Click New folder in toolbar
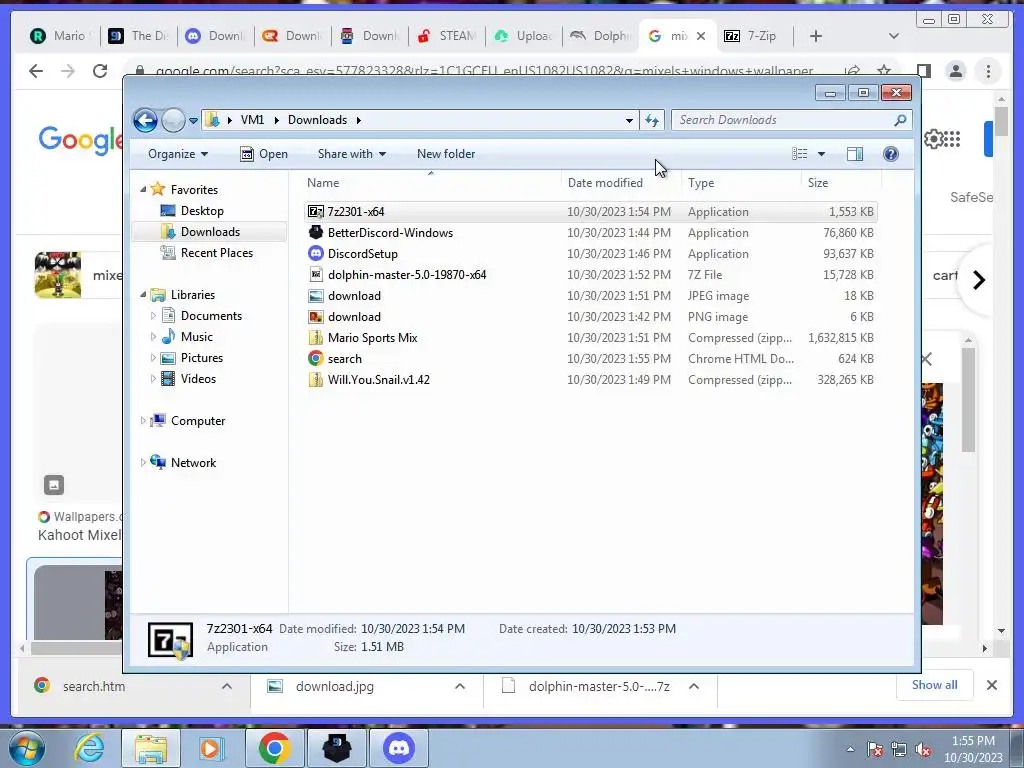The height and width of the screenshot is (768, 1024). (x=446, y=154)
